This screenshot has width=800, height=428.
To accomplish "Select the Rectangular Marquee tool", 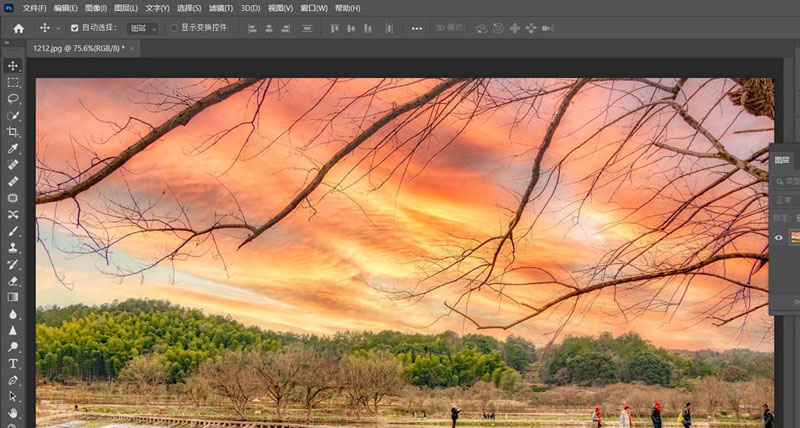I will 13,83.
